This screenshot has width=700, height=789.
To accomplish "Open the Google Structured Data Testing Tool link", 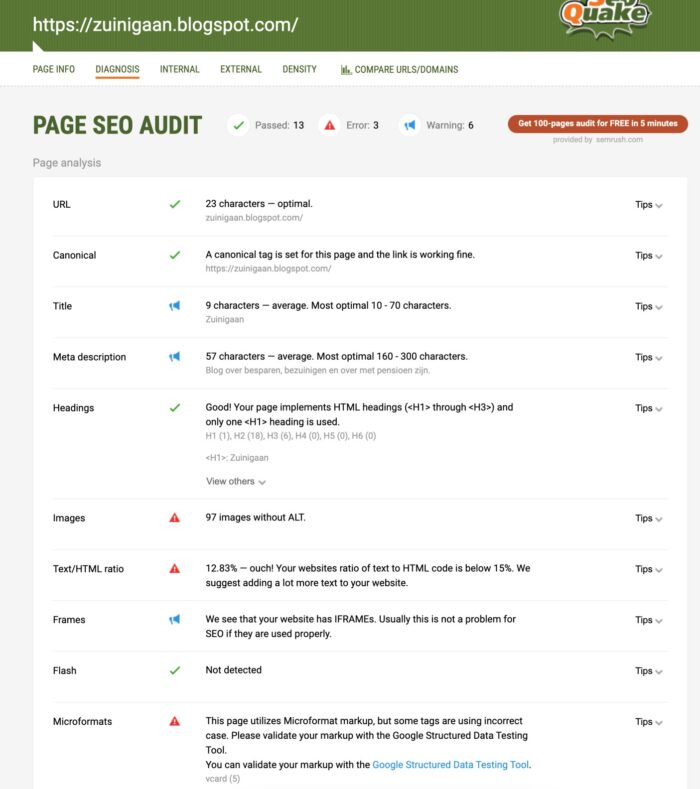I will coord(450,765).
